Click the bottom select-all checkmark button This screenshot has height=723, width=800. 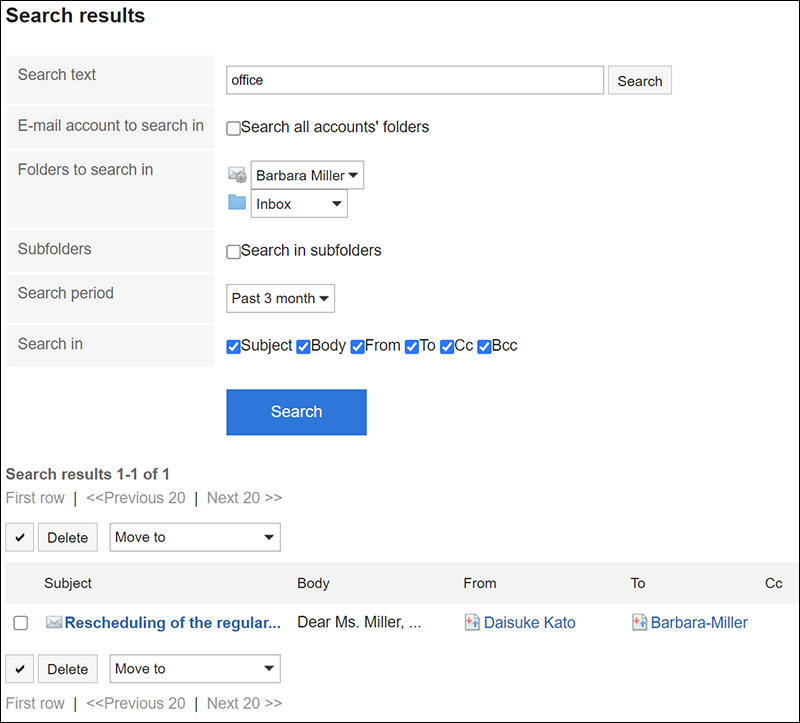(x=20, y=669)
